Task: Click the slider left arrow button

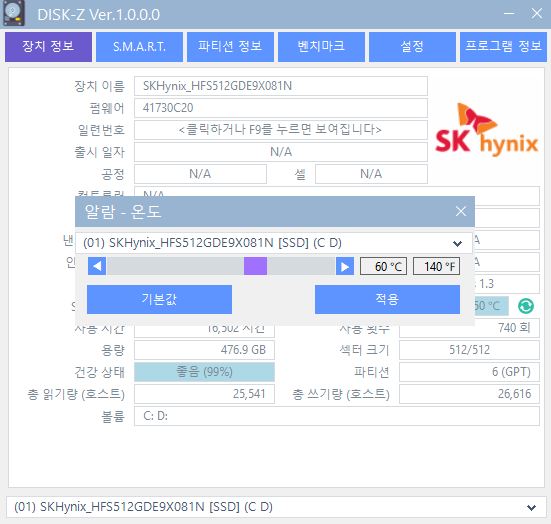Action: click(97, 266)
